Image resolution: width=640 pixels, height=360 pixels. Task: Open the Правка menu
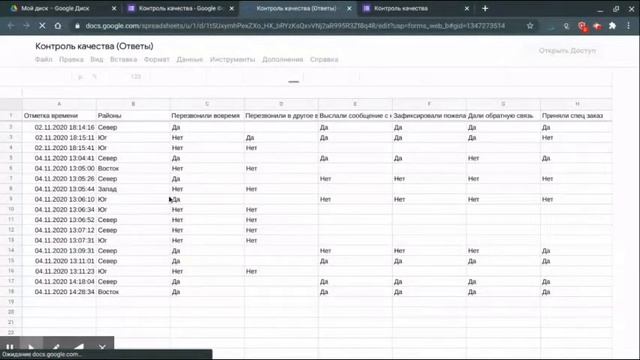pyautogui.click(x=71, y=60)
